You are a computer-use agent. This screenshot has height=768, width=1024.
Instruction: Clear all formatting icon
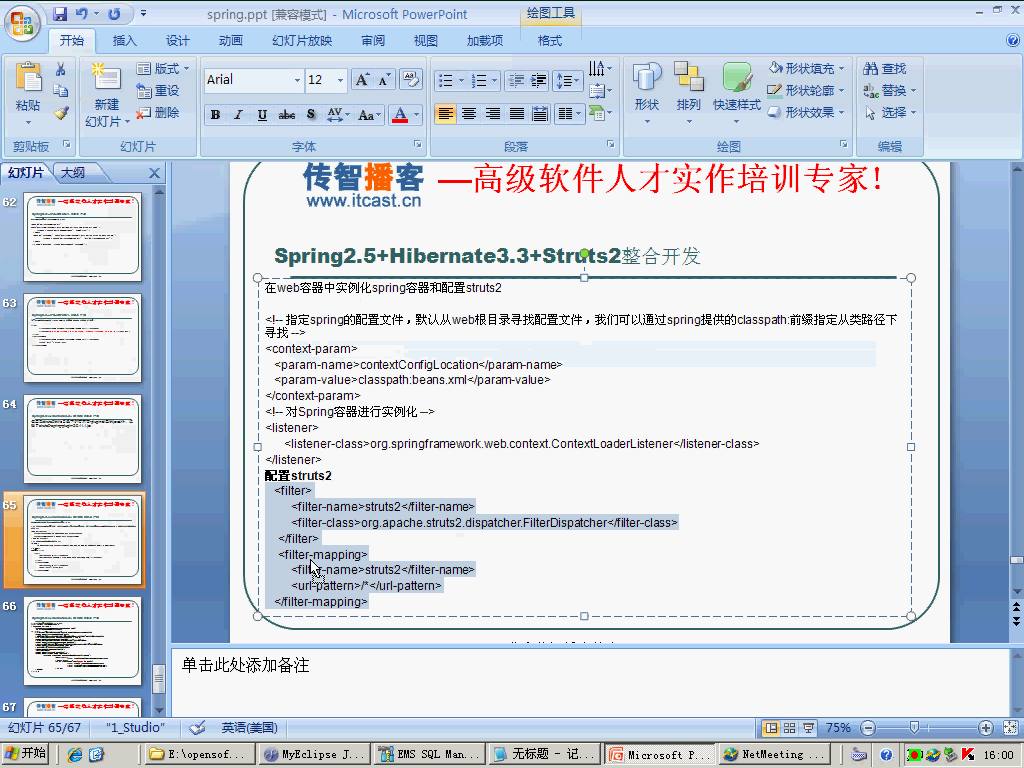coord(411,80)
